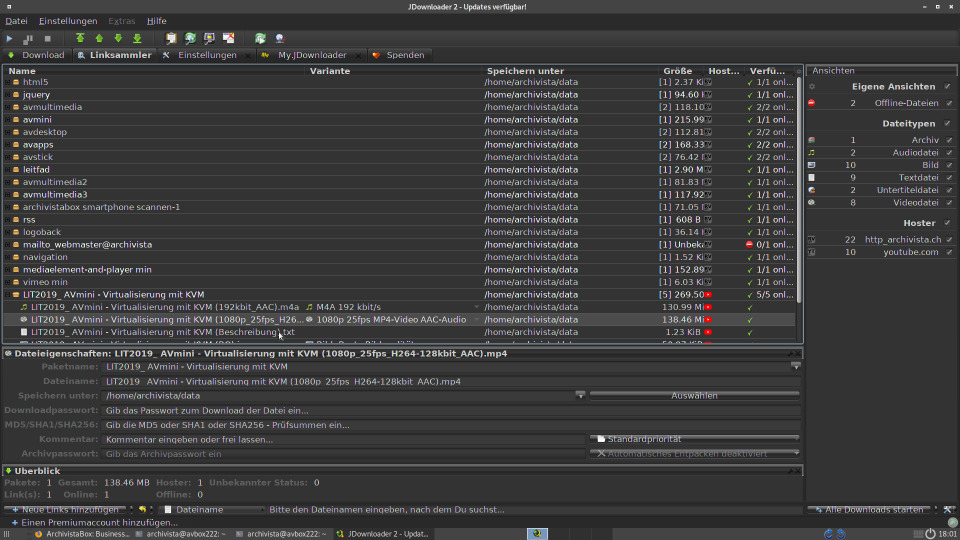The width and height of the screenshot is (960, 540).
Task: Move selection down one position
Action: 118,39
